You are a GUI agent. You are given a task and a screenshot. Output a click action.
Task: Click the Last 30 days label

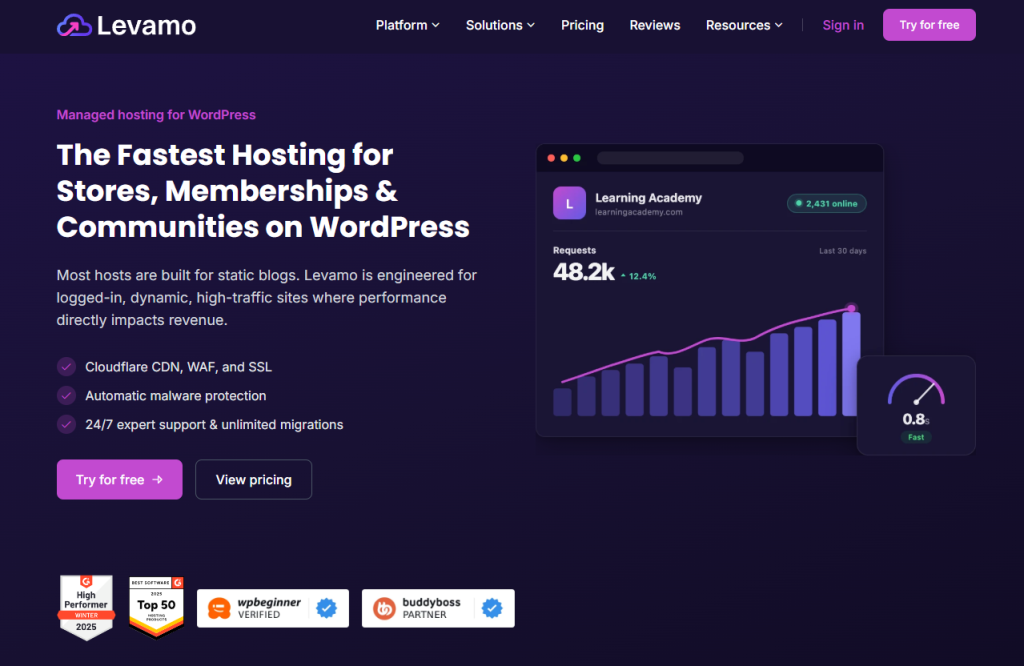click(x=842, y=251)
